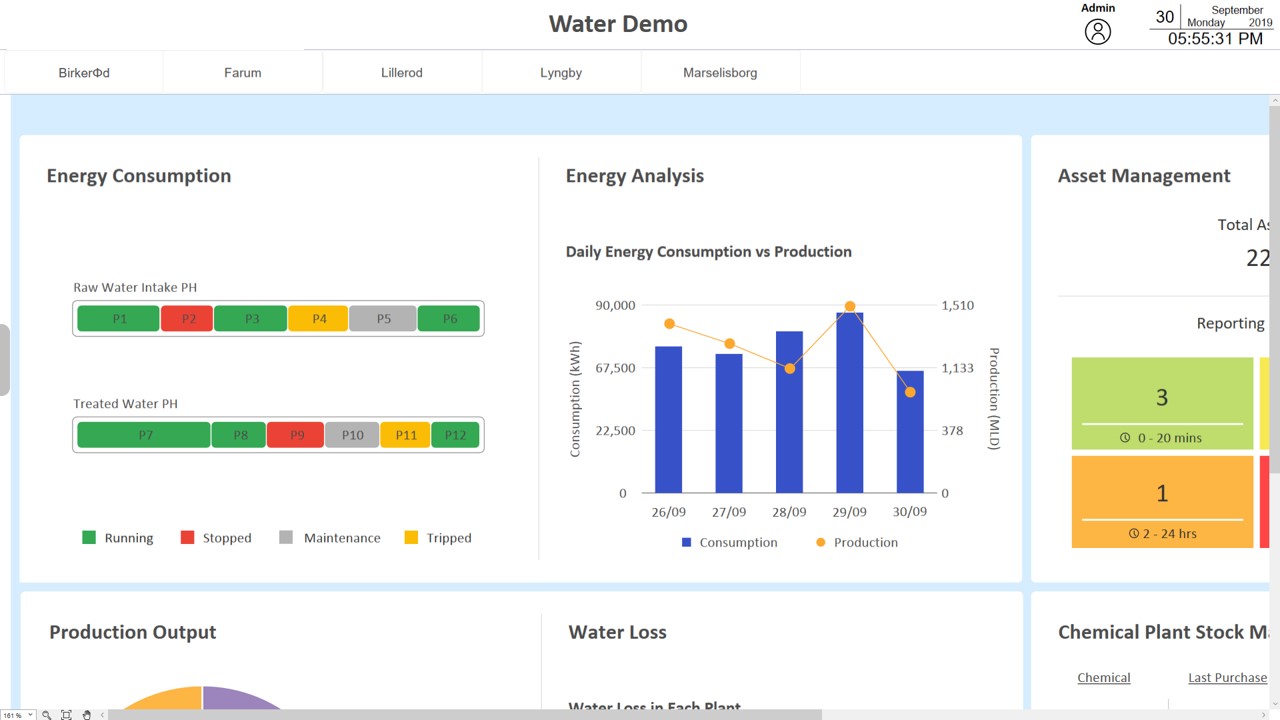Click the left side panel handle
This screenshot has height=720, width=1280.
tap(4, 360)
